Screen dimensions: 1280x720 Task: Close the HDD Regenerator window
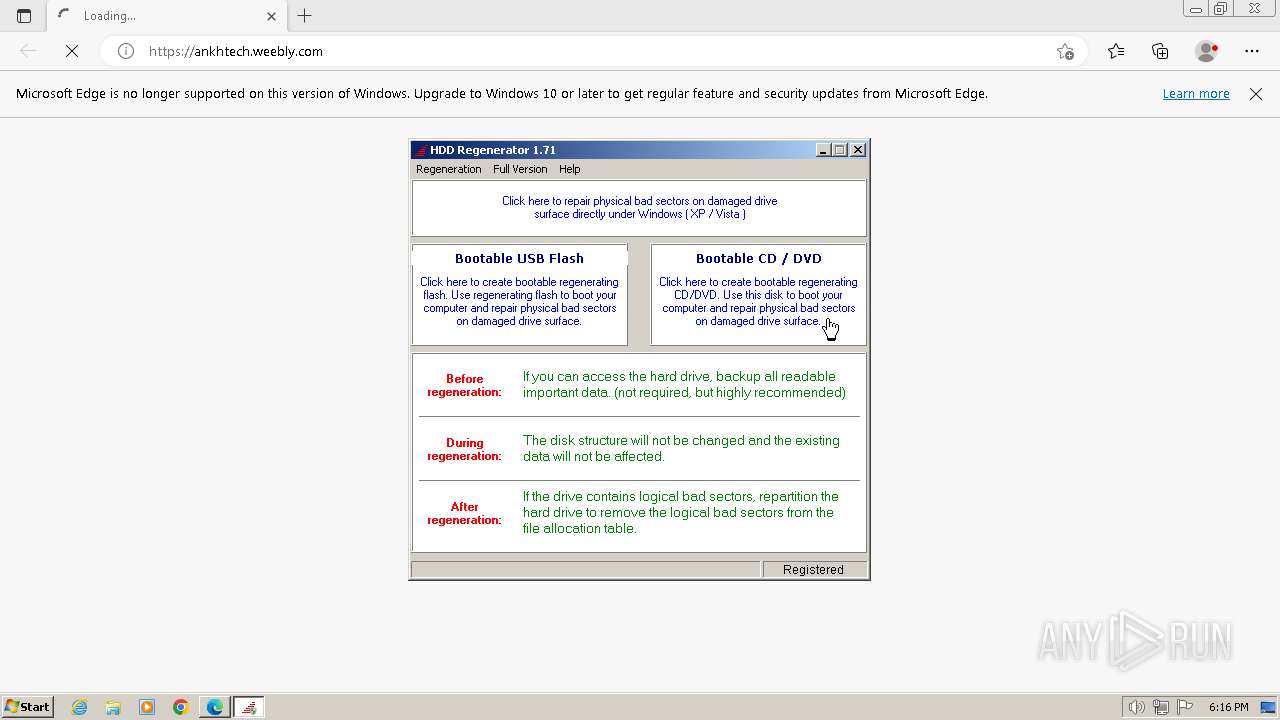(x=858, y=150)
